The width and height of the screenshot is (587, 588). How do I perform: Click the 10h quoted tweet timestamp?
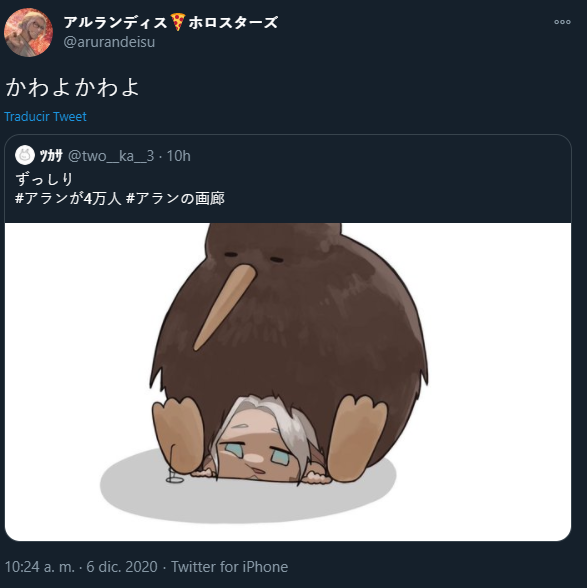click(179, 156)
